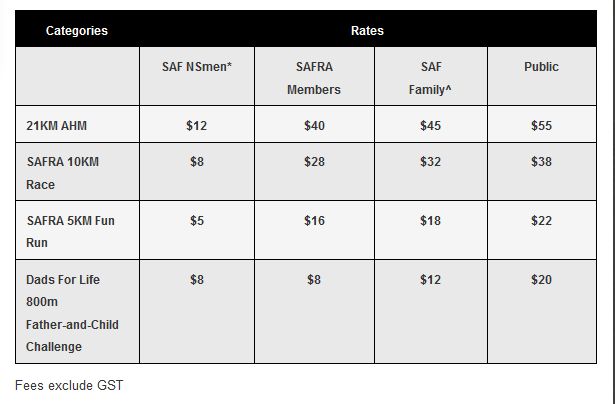Click the Dads For Life challenge label
The height and width of the screenshot is (404, 615).
72,313
